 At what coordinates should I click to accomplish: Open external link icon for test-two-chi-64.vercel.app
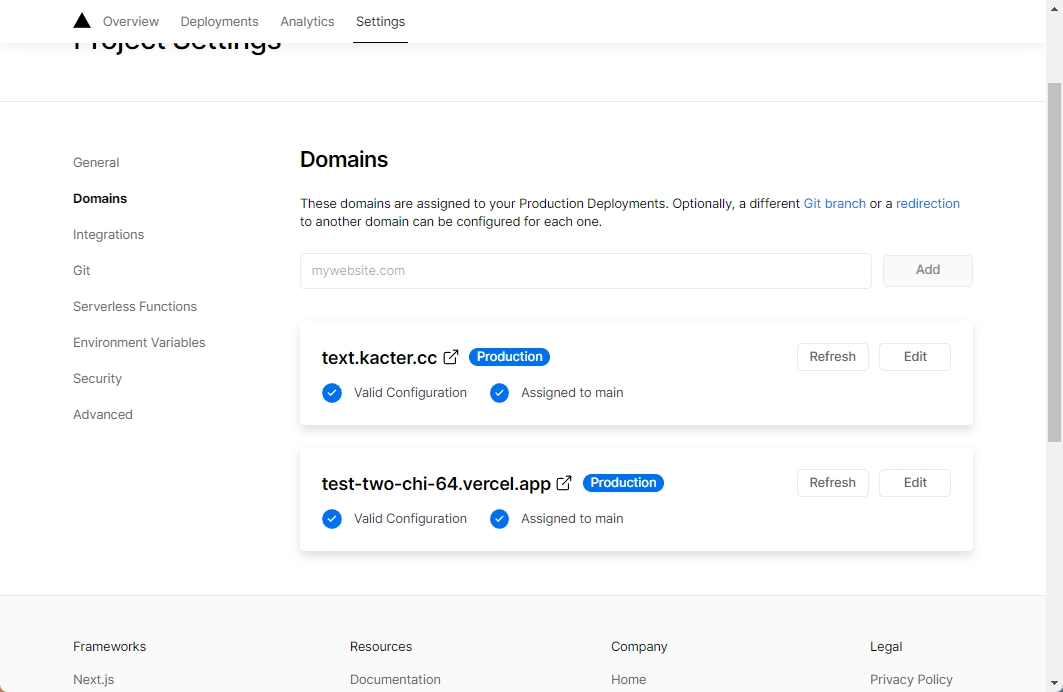point(564,483)
